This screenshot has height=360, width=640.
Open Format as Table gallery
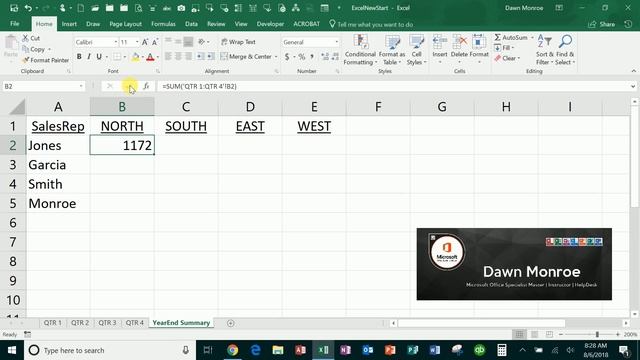tap(391, 50)
